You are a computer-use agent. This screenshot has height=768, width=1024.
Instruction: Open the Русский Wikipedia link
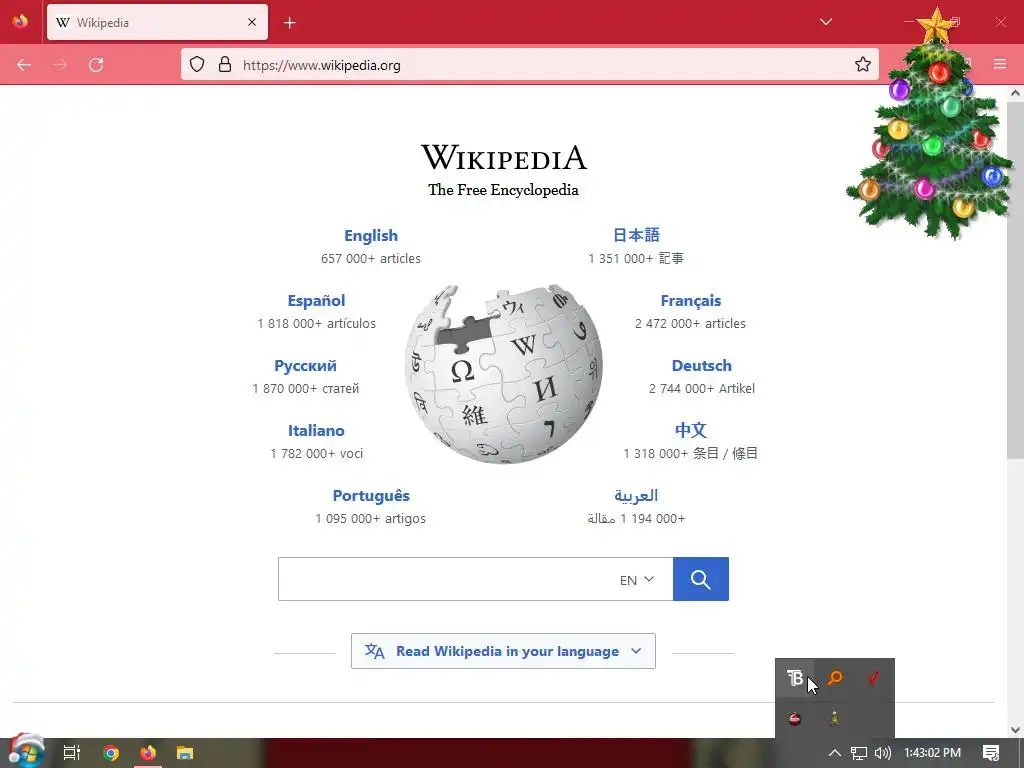coord(305,366)
